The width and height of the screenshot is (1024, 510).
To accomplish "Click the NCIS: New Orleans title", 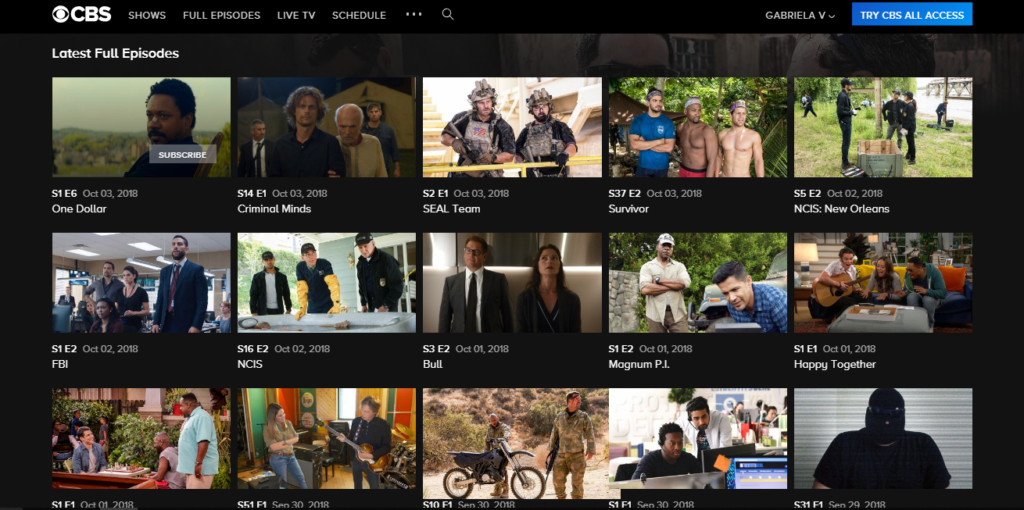I will (x=842, y=209).
